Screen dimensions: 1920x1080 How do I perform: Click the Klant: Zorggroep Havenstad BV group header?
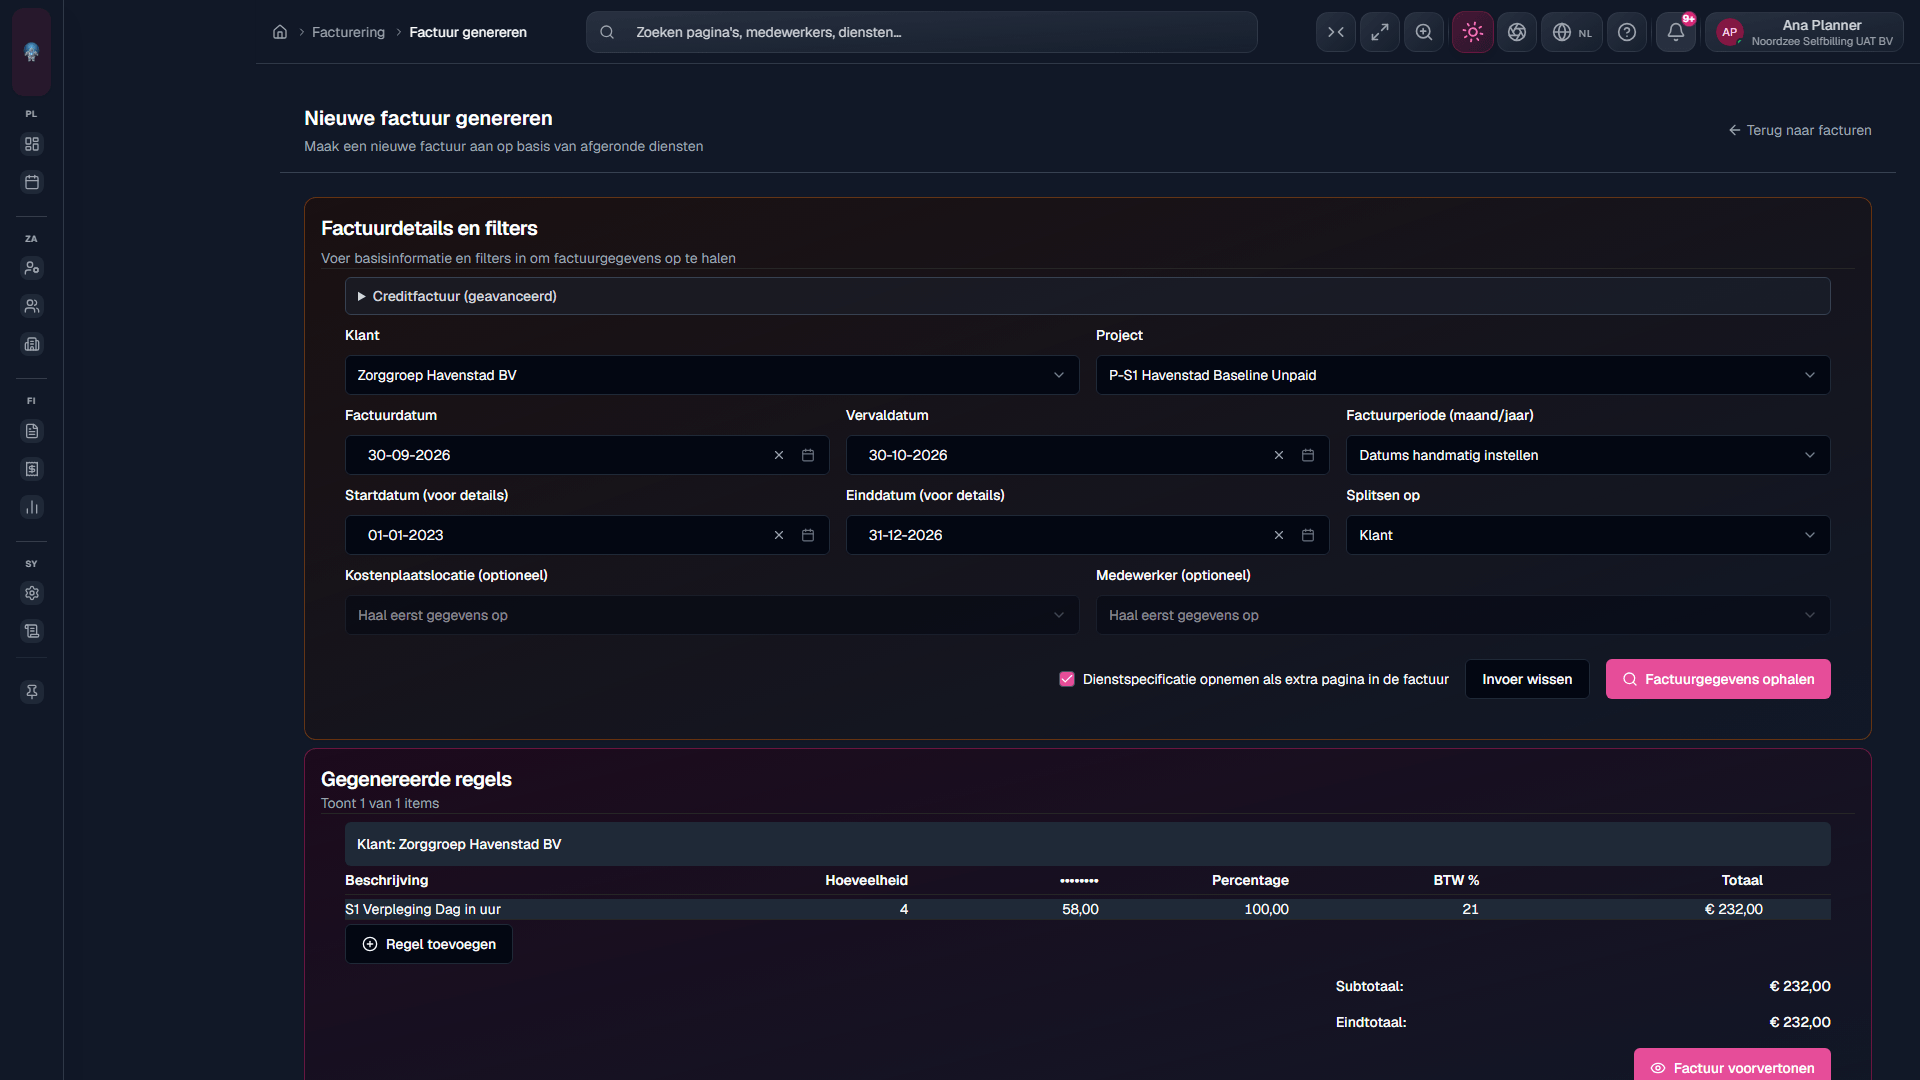(1088, 844)
